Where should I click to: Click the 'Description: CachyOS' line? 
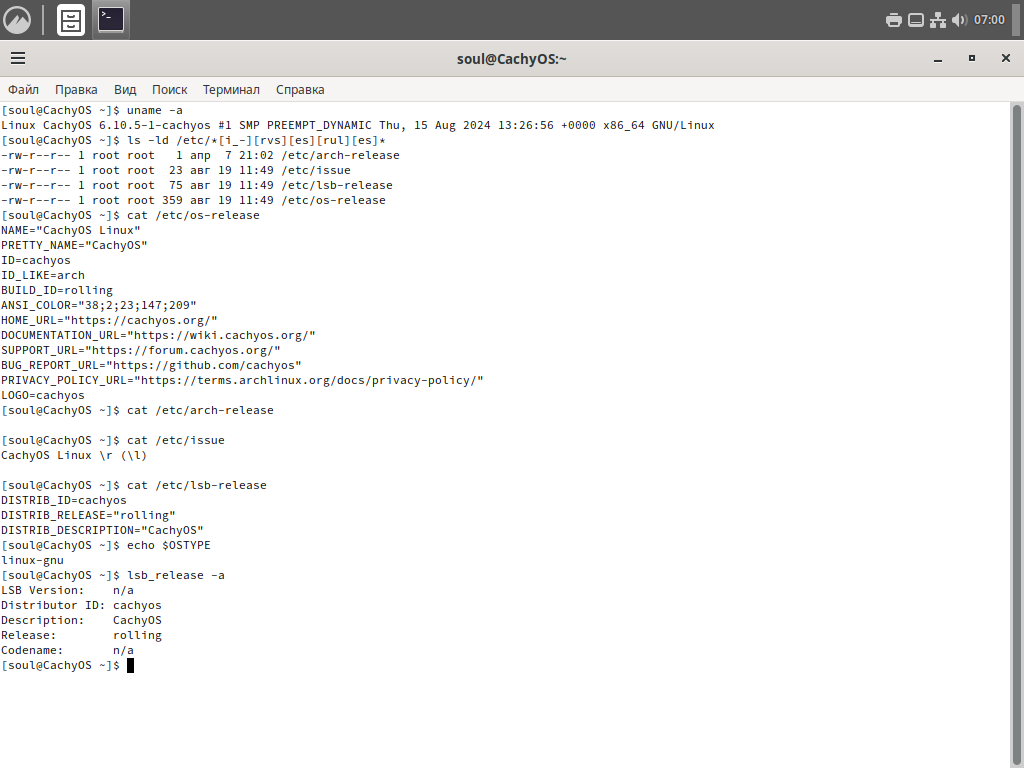[x=82, y=621]
